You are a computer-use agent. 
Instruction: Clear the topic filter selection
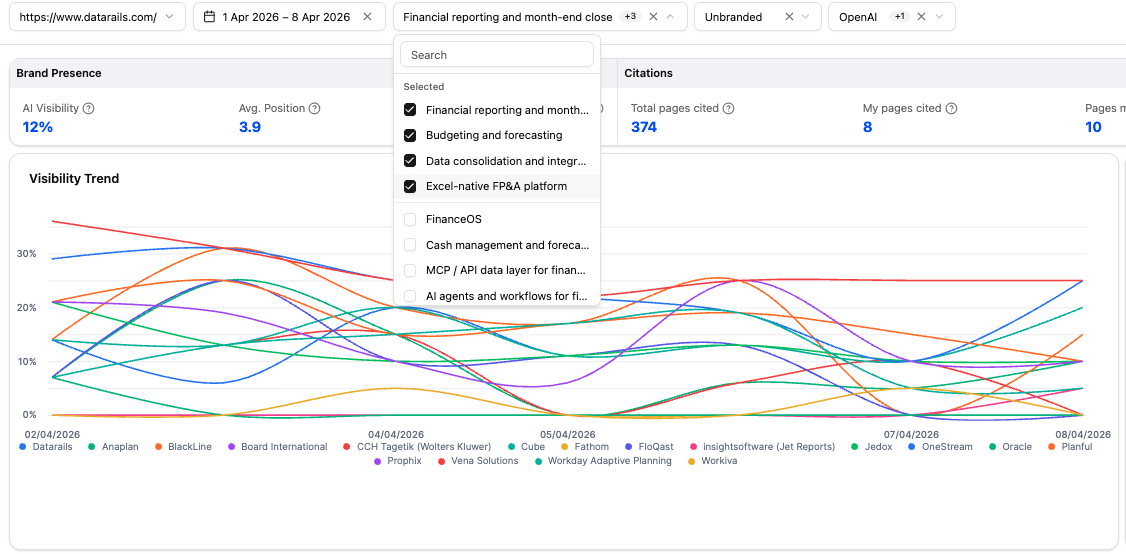click(x=653, y=17)
